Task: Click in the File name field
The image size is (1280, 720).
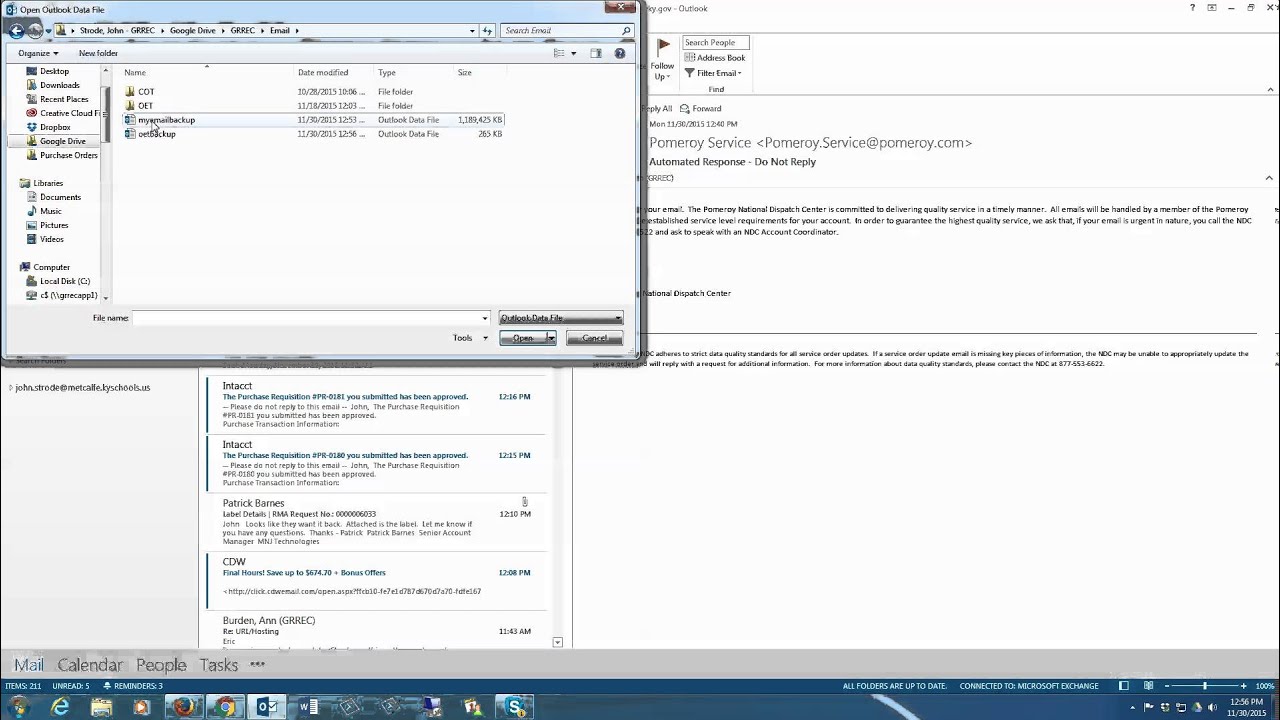Action: pyautogui.click(x=306, y=318)
